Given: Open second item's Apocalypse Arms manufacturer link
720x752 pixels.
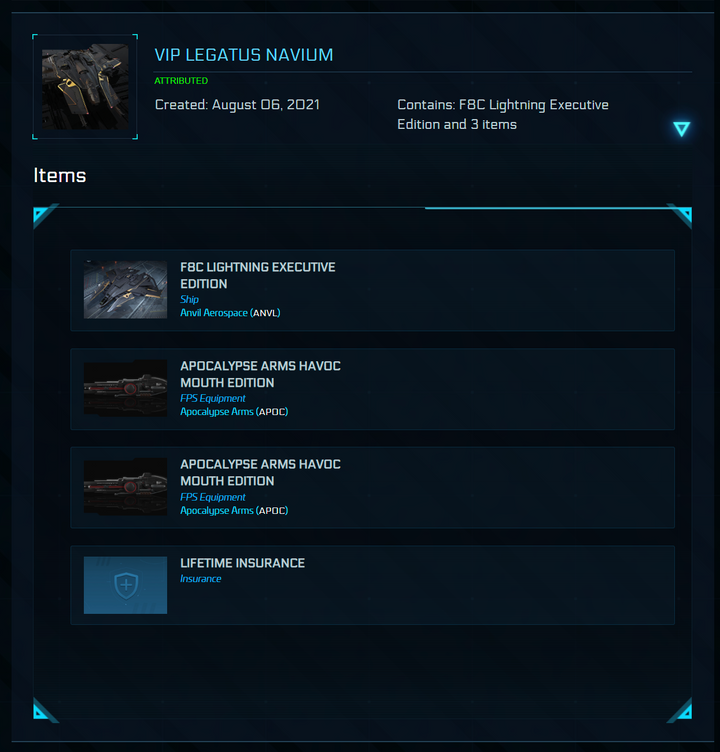Looking at the screenshot, I should 217,510.
